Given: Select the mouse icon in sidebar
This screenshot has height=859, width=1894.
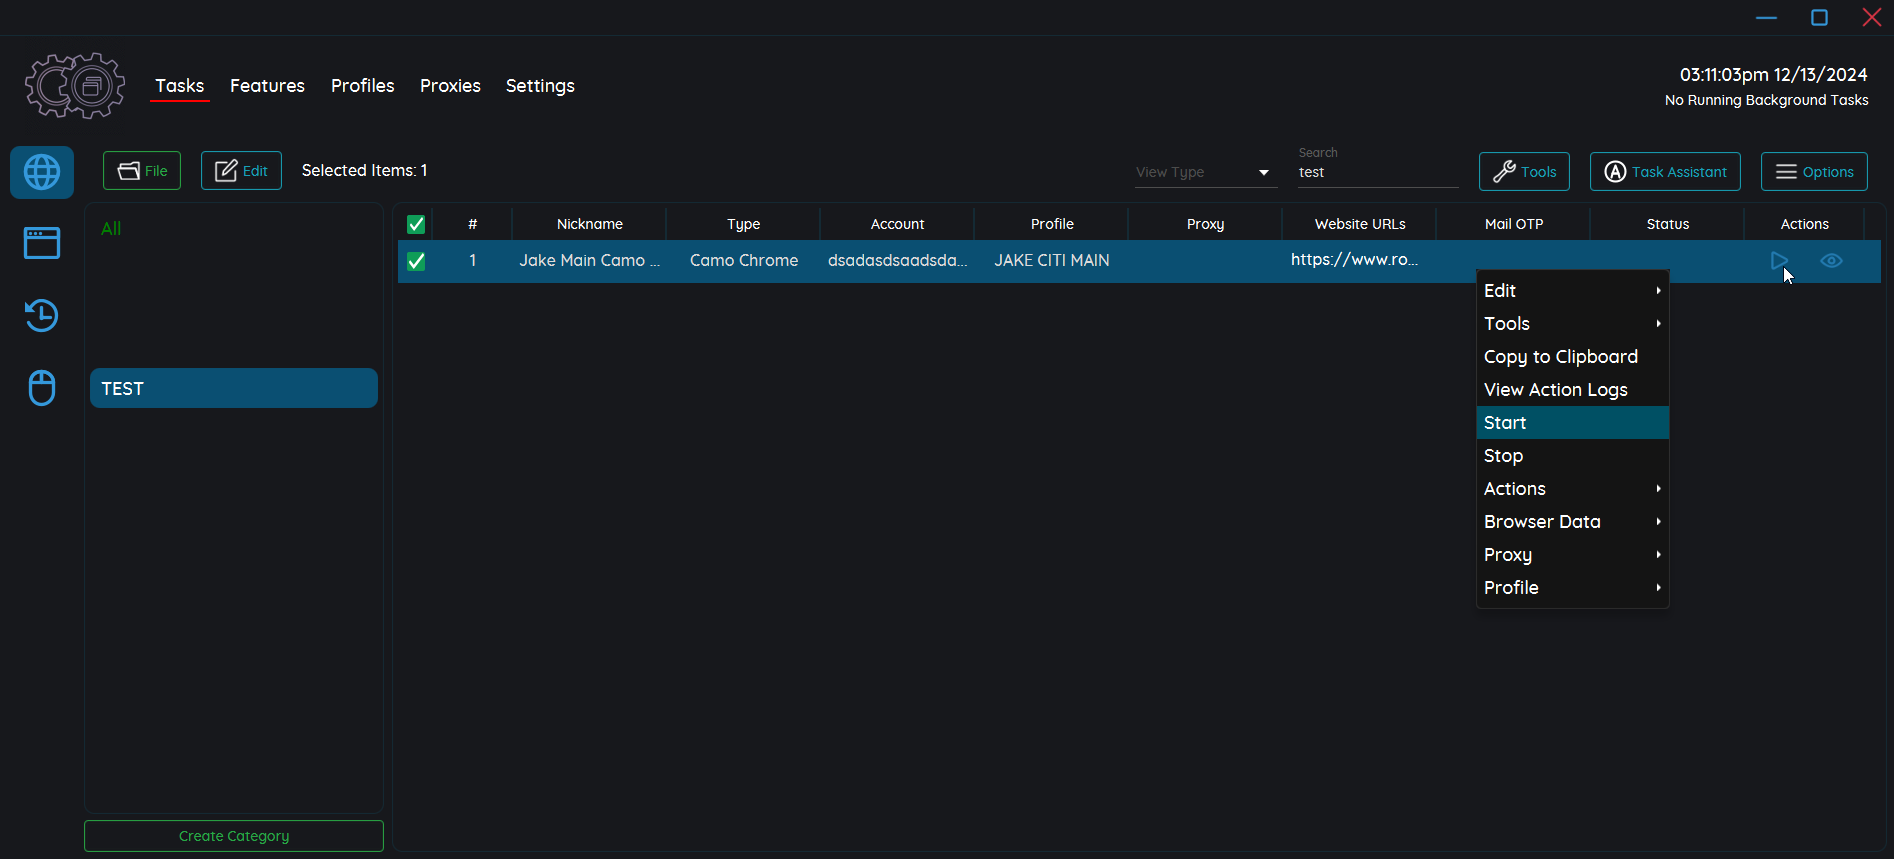Looking at the screenshot, I should pyautogui.click(x=42, y=388).
